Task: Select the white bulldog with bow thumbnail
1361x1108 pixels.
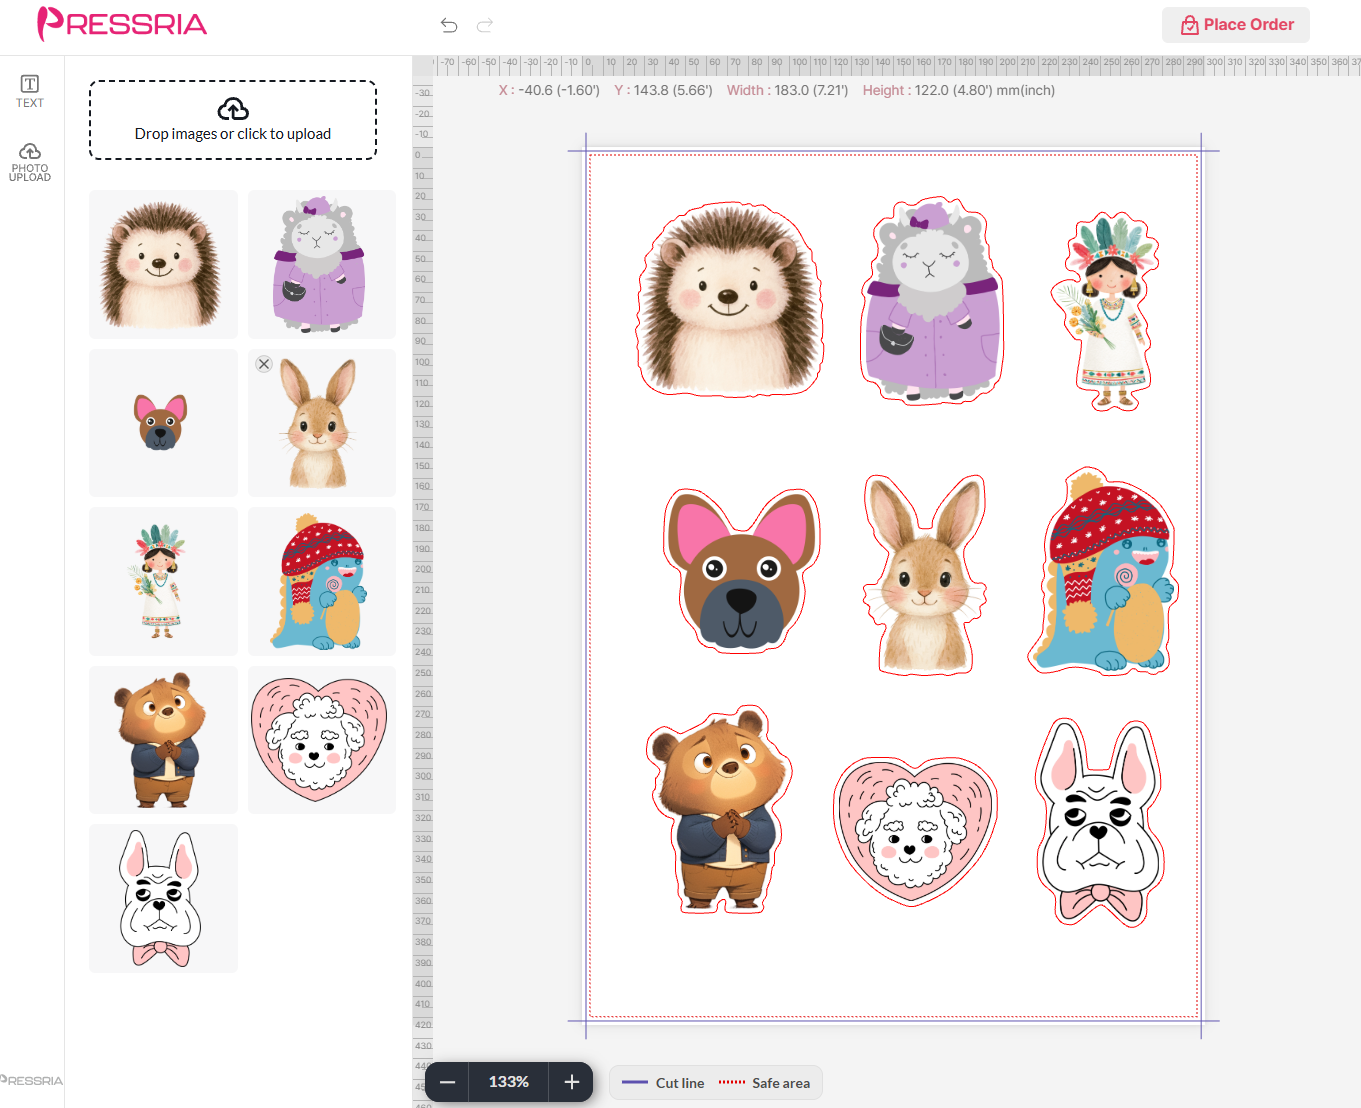Action: click(x=163, y=898)
